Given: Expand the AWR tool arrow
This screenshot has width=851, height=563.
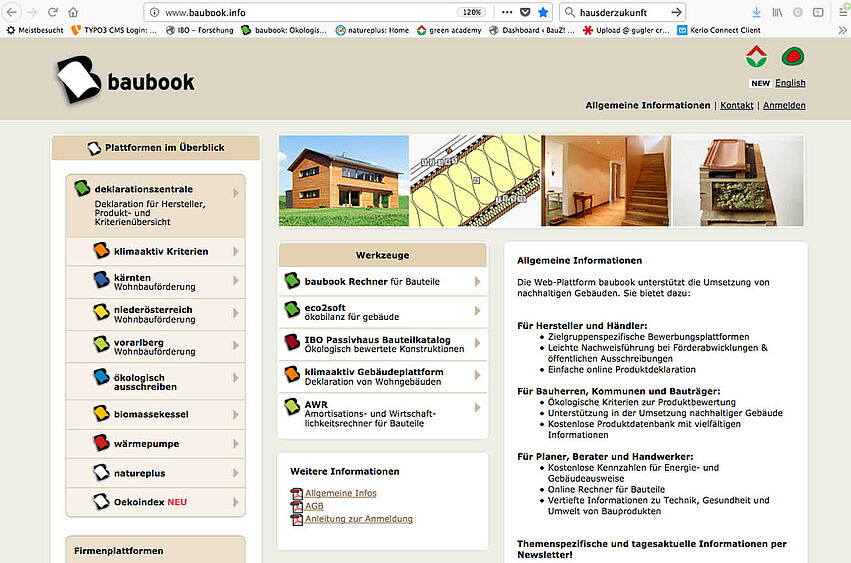Looking at the screenshot, I should coord(478,407).
